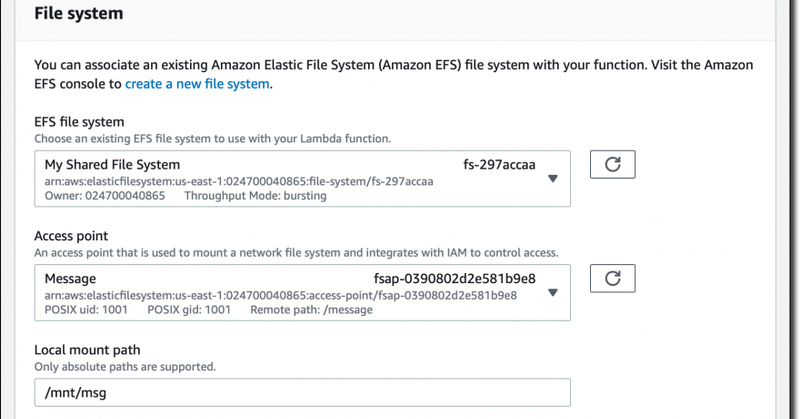Image resolution: width=800 pixels, height=419 pixels.
Task: Click the file-system ARN text
Action: pos(239,181)
